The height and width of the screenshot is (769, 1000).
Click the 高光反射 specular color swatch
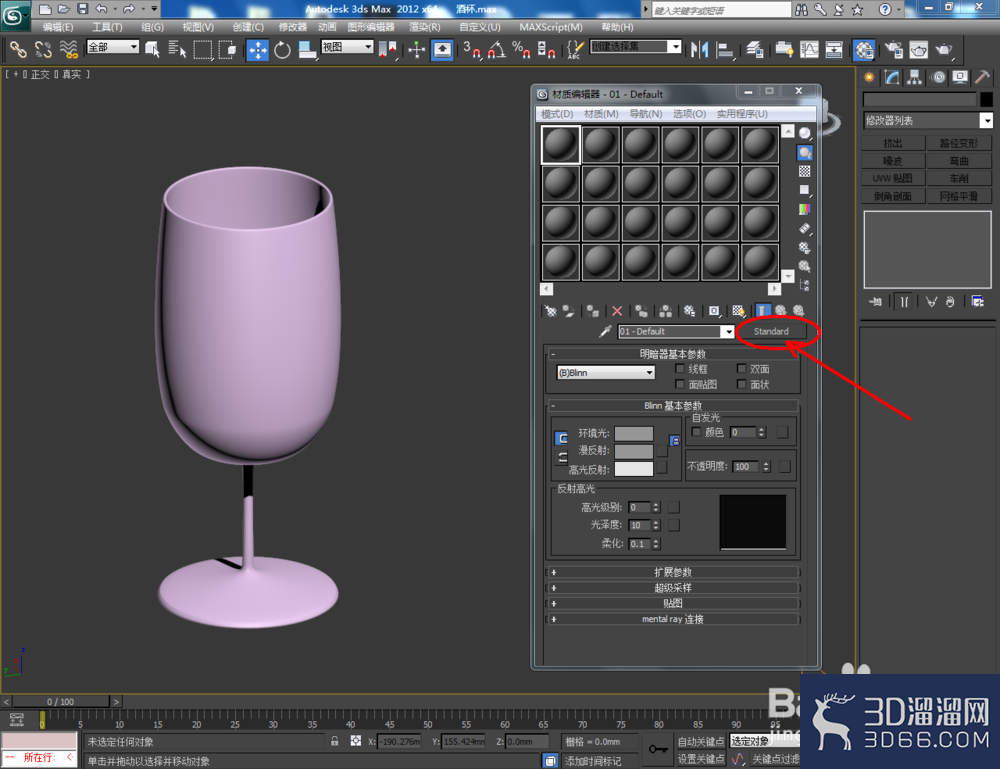634,469
